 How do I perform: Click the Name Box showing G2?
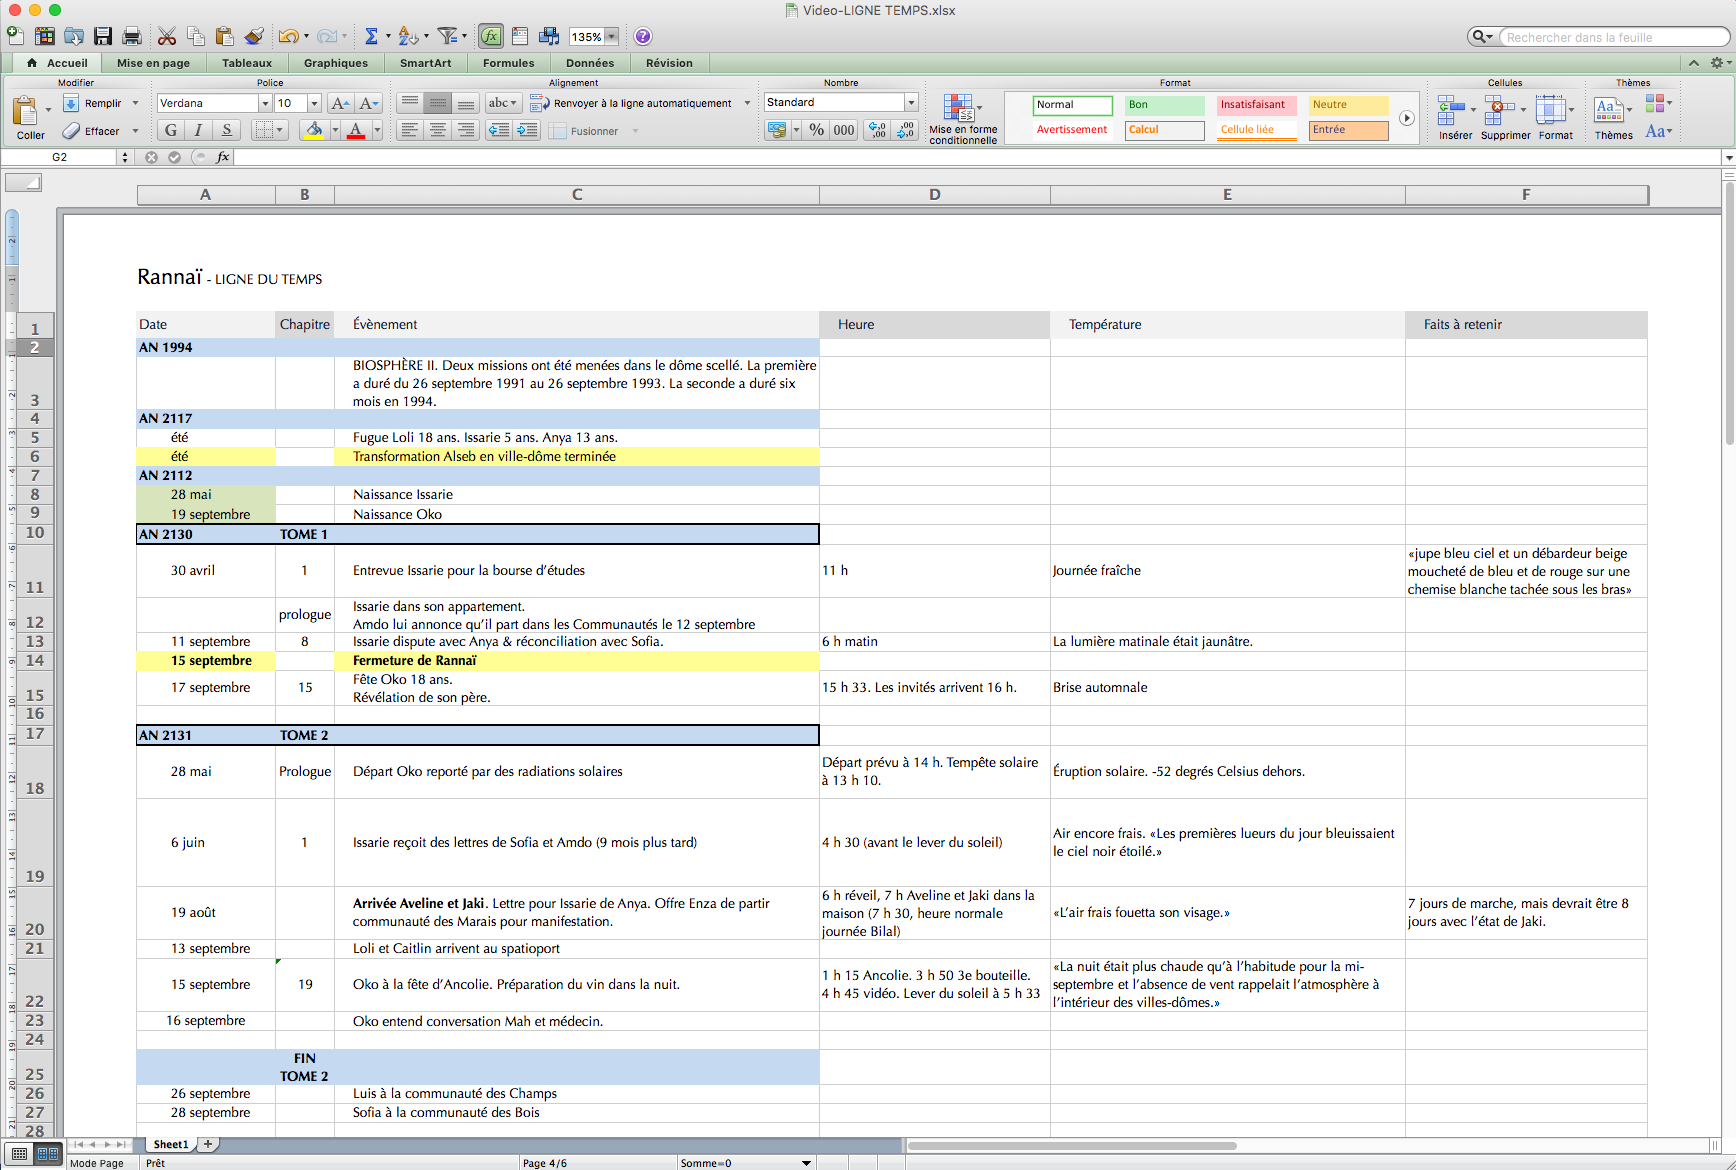(x=60, y=157)
